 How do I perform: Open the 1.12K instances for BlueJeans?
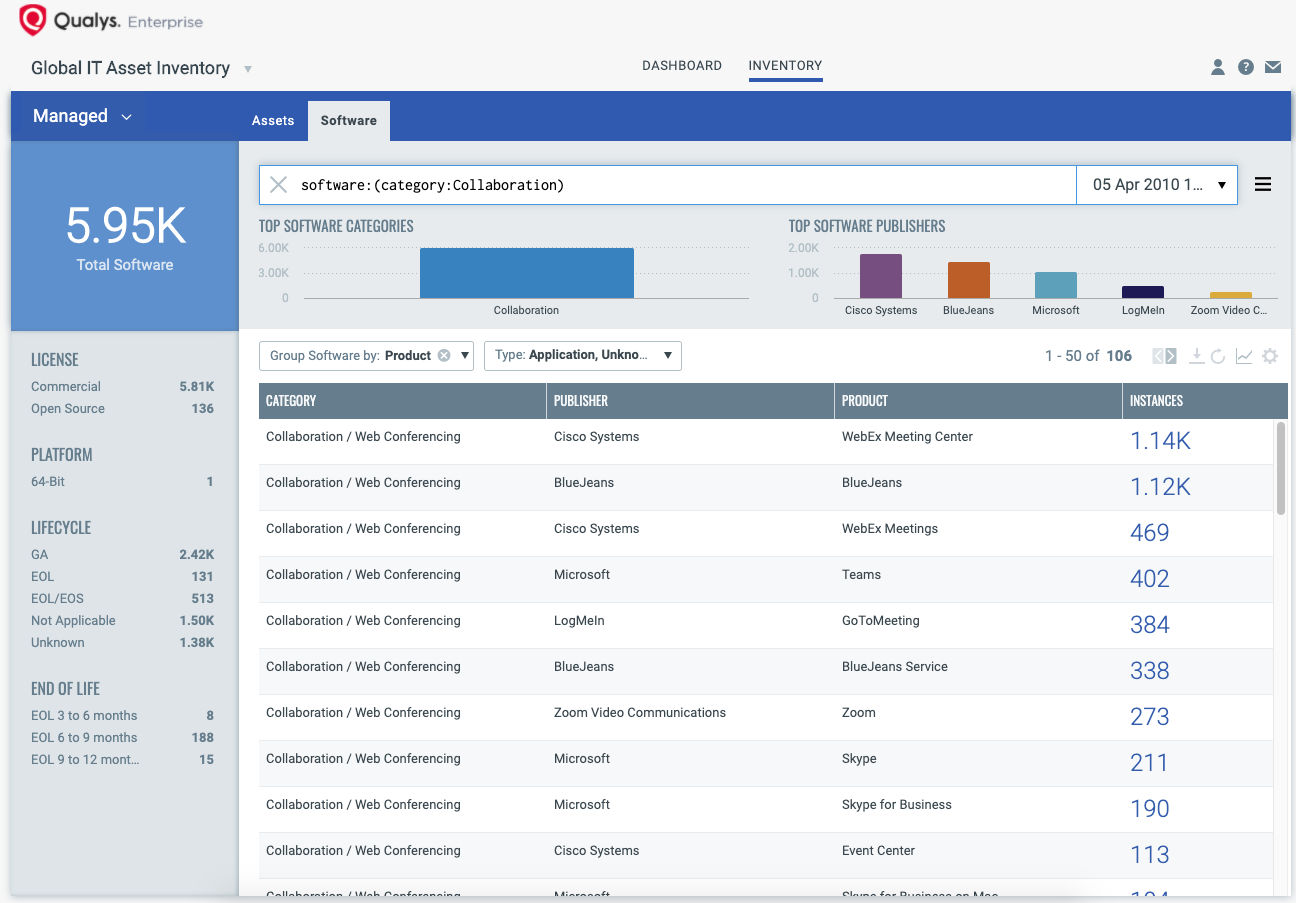pyautogui.click(x=1160, y=487)
